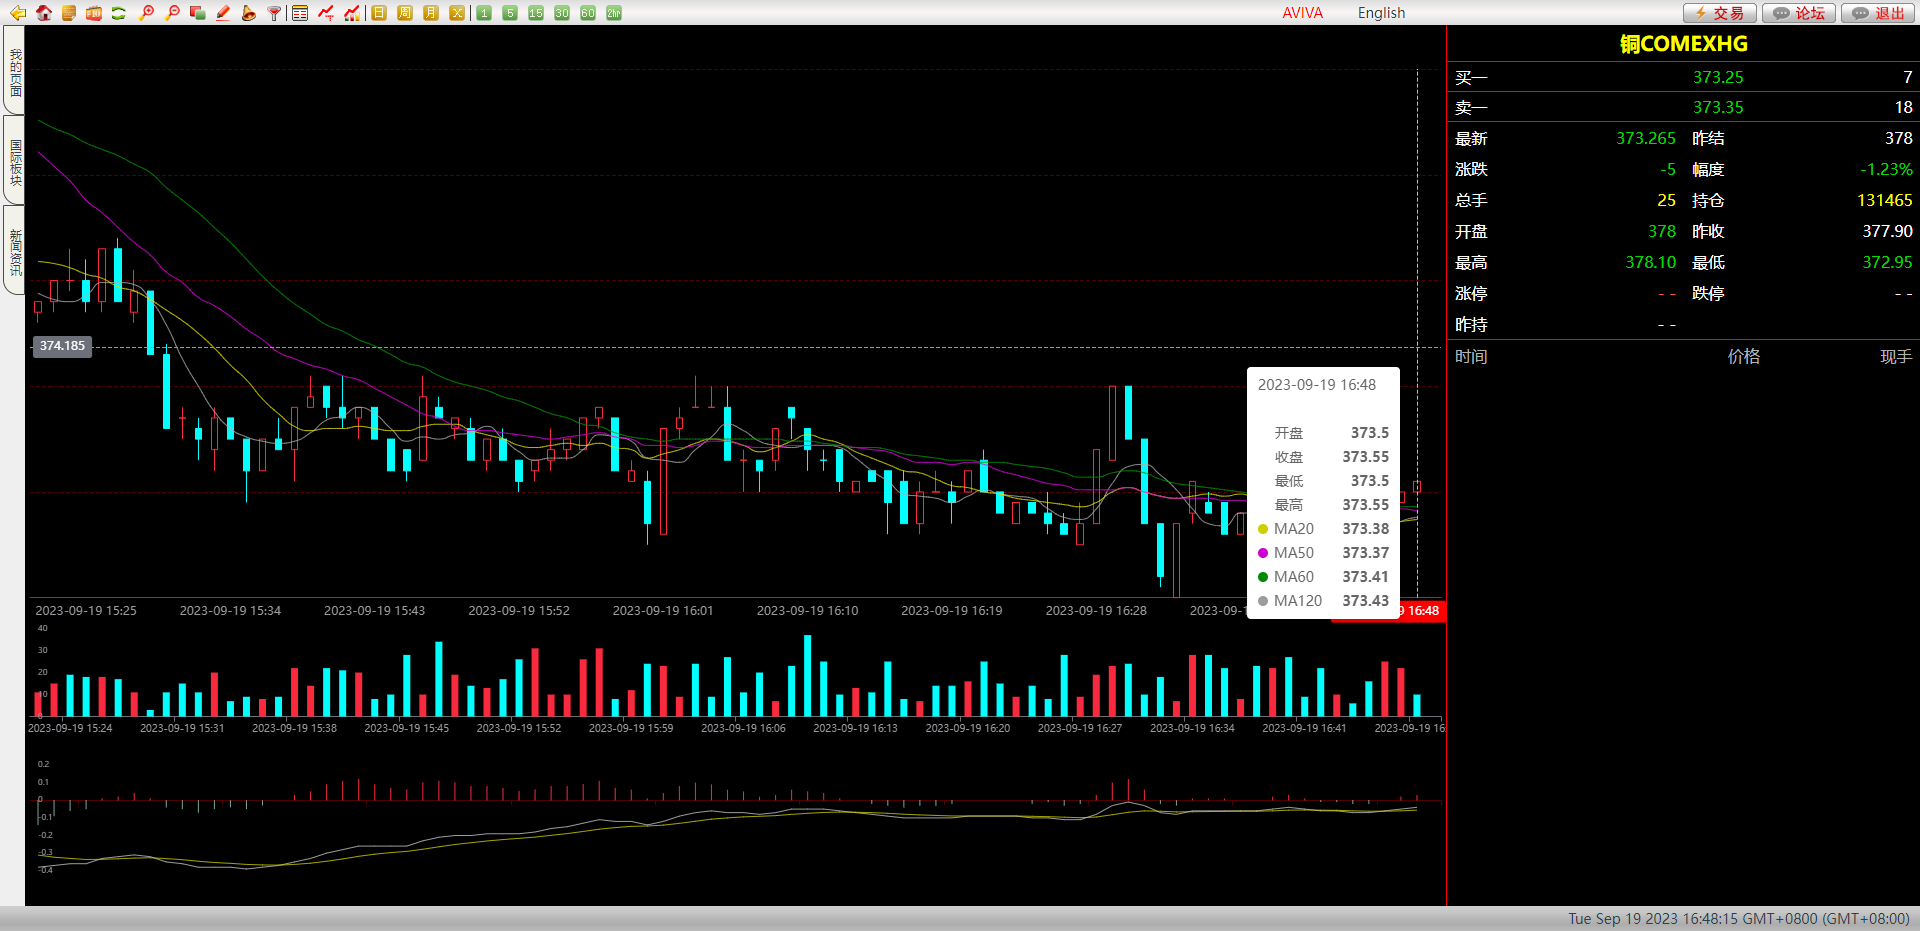
Task: Open the alert bell icon
Action: [x=248, y=13]
